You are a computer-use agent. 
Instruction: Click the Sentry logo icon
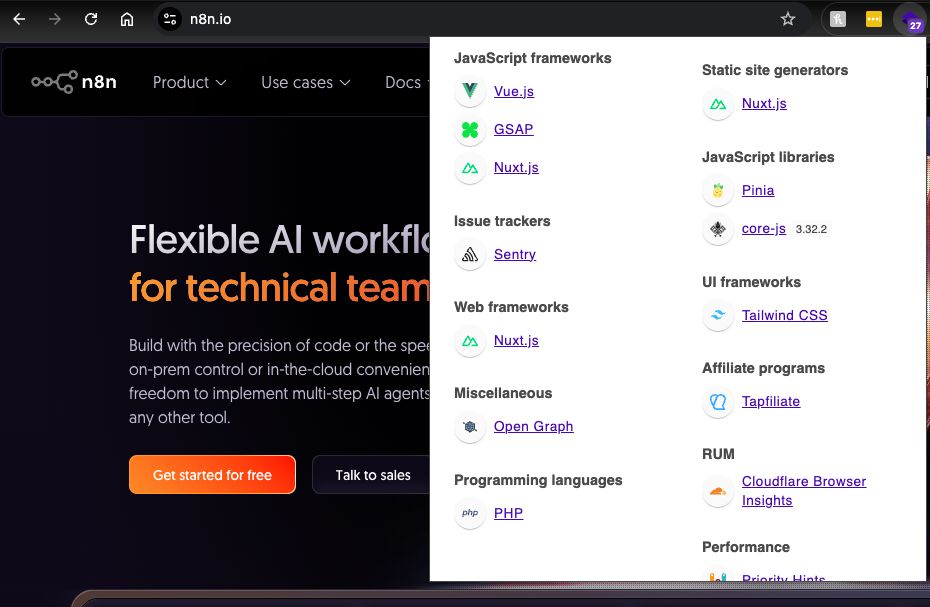coord(470,255)
